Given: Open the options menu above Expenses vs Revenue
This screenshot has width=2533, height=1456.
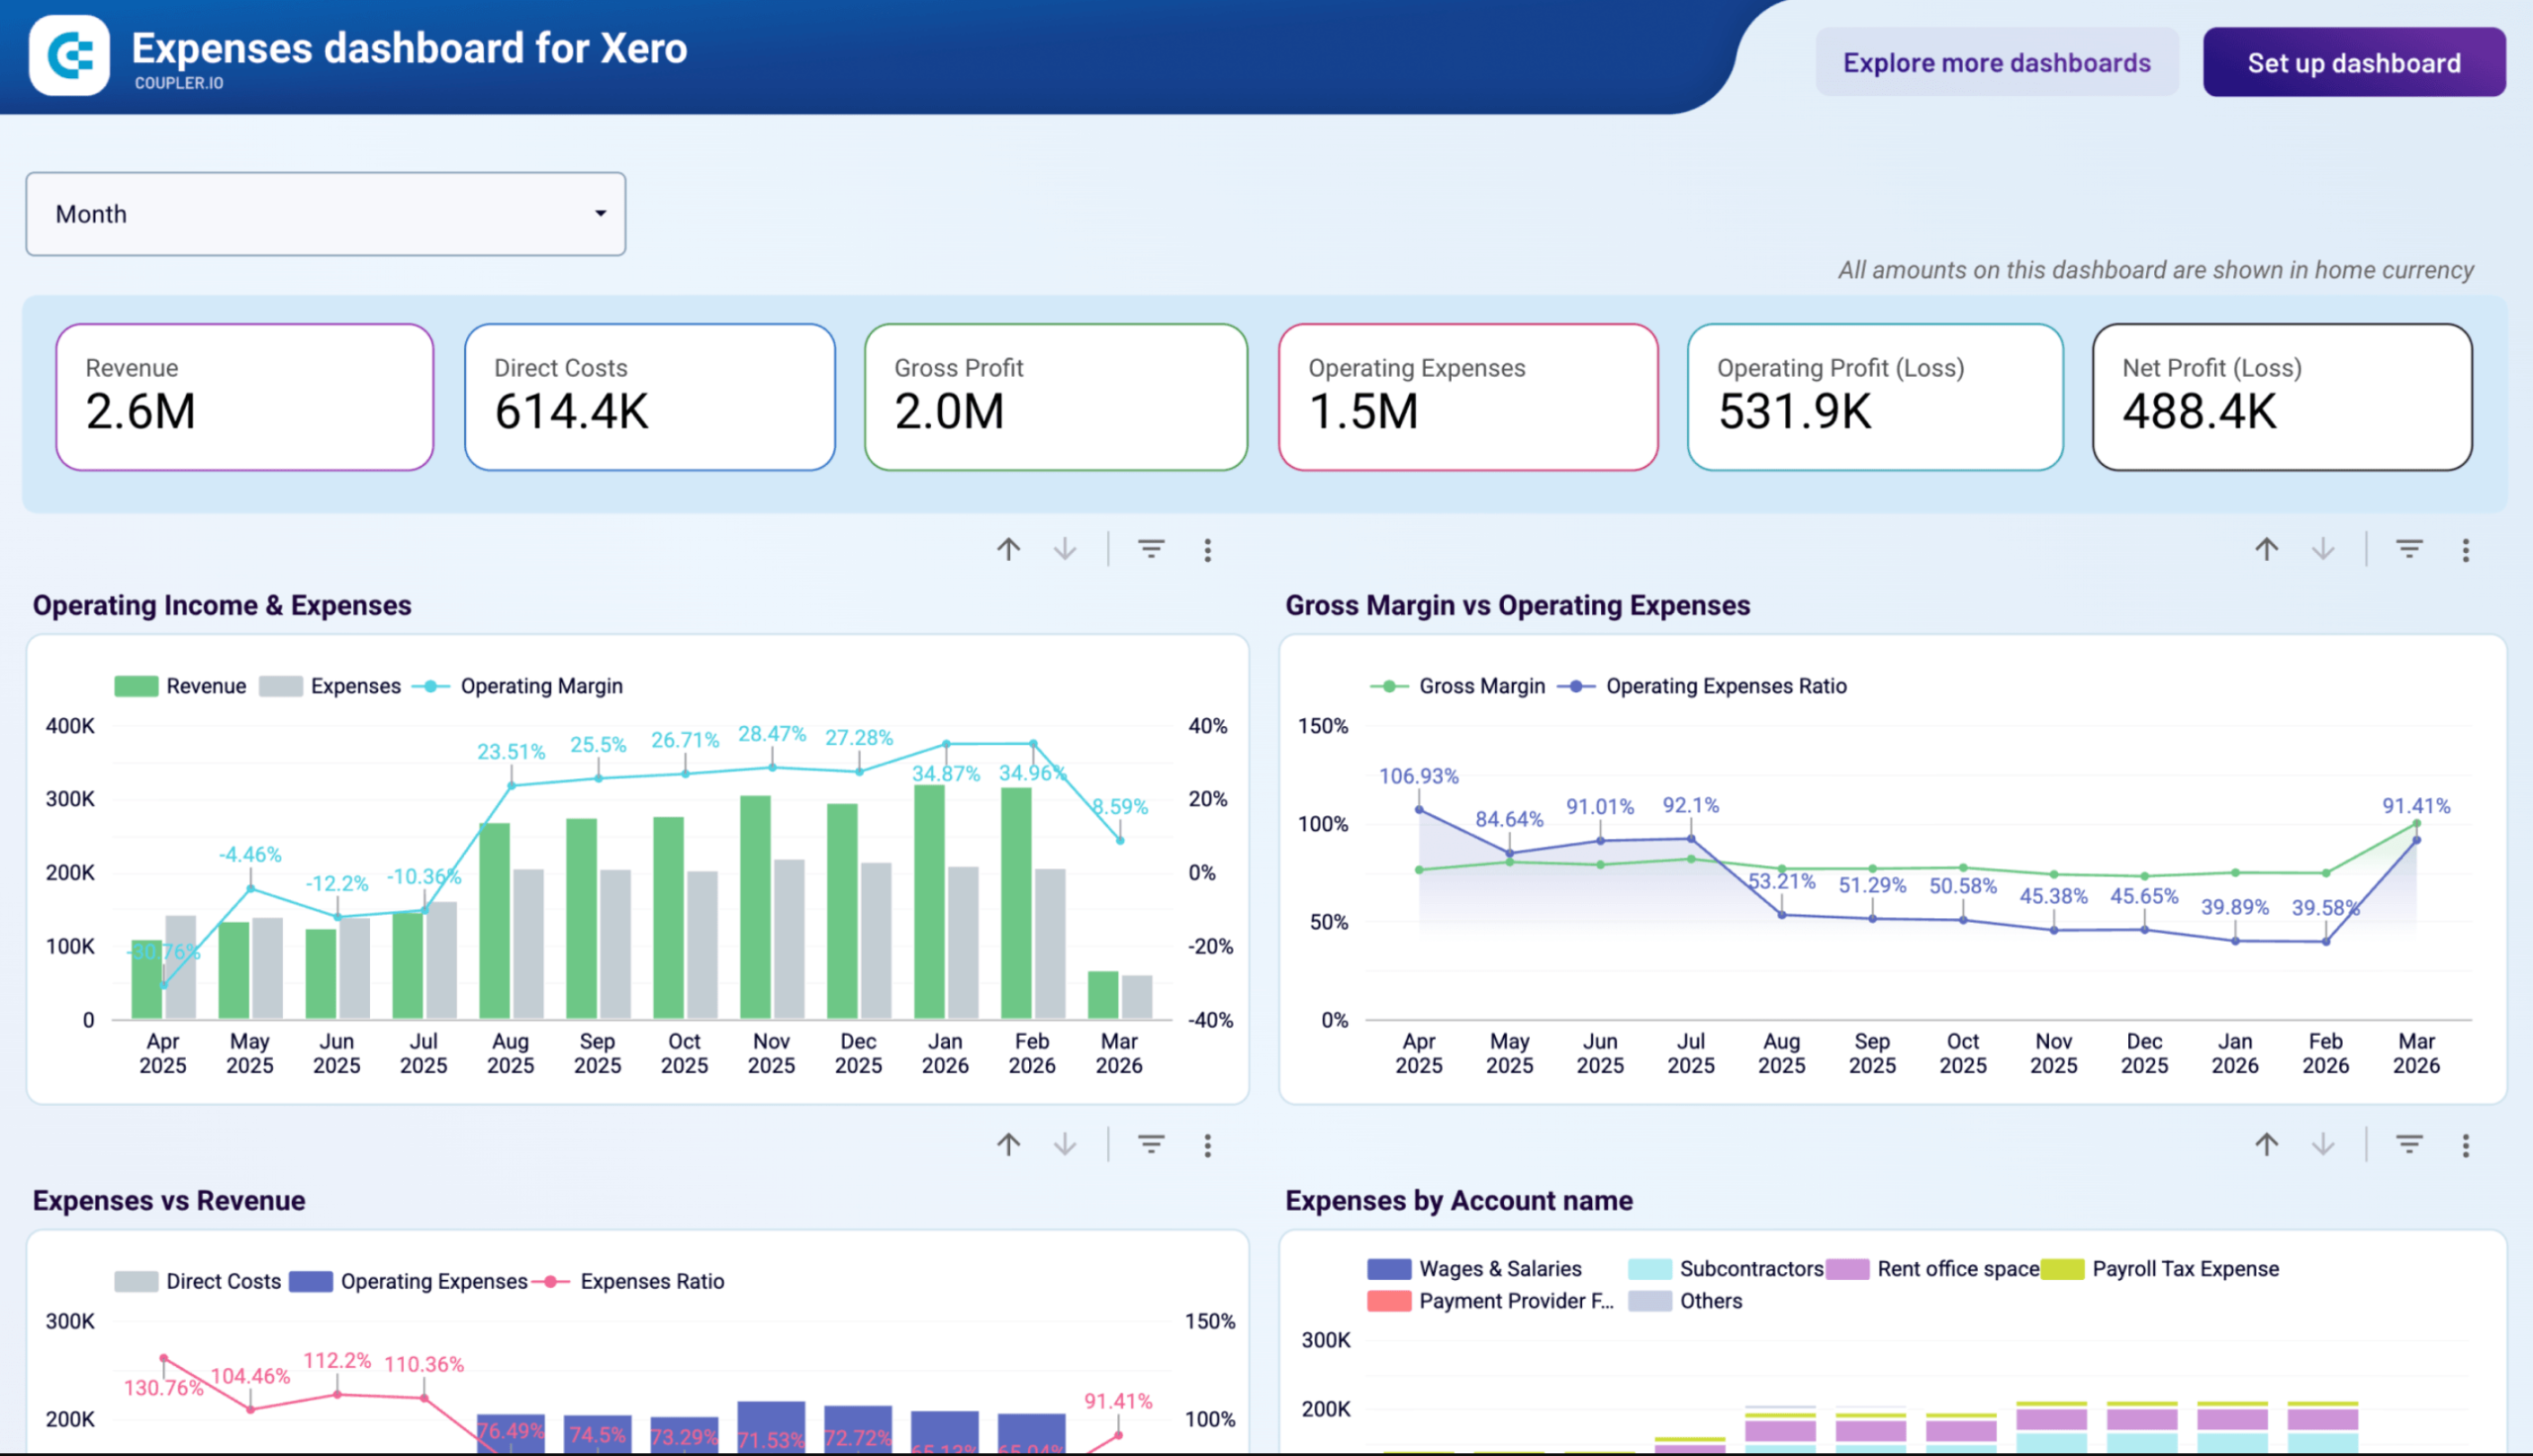Looking at the screenshot, I should [1208, 1144].
